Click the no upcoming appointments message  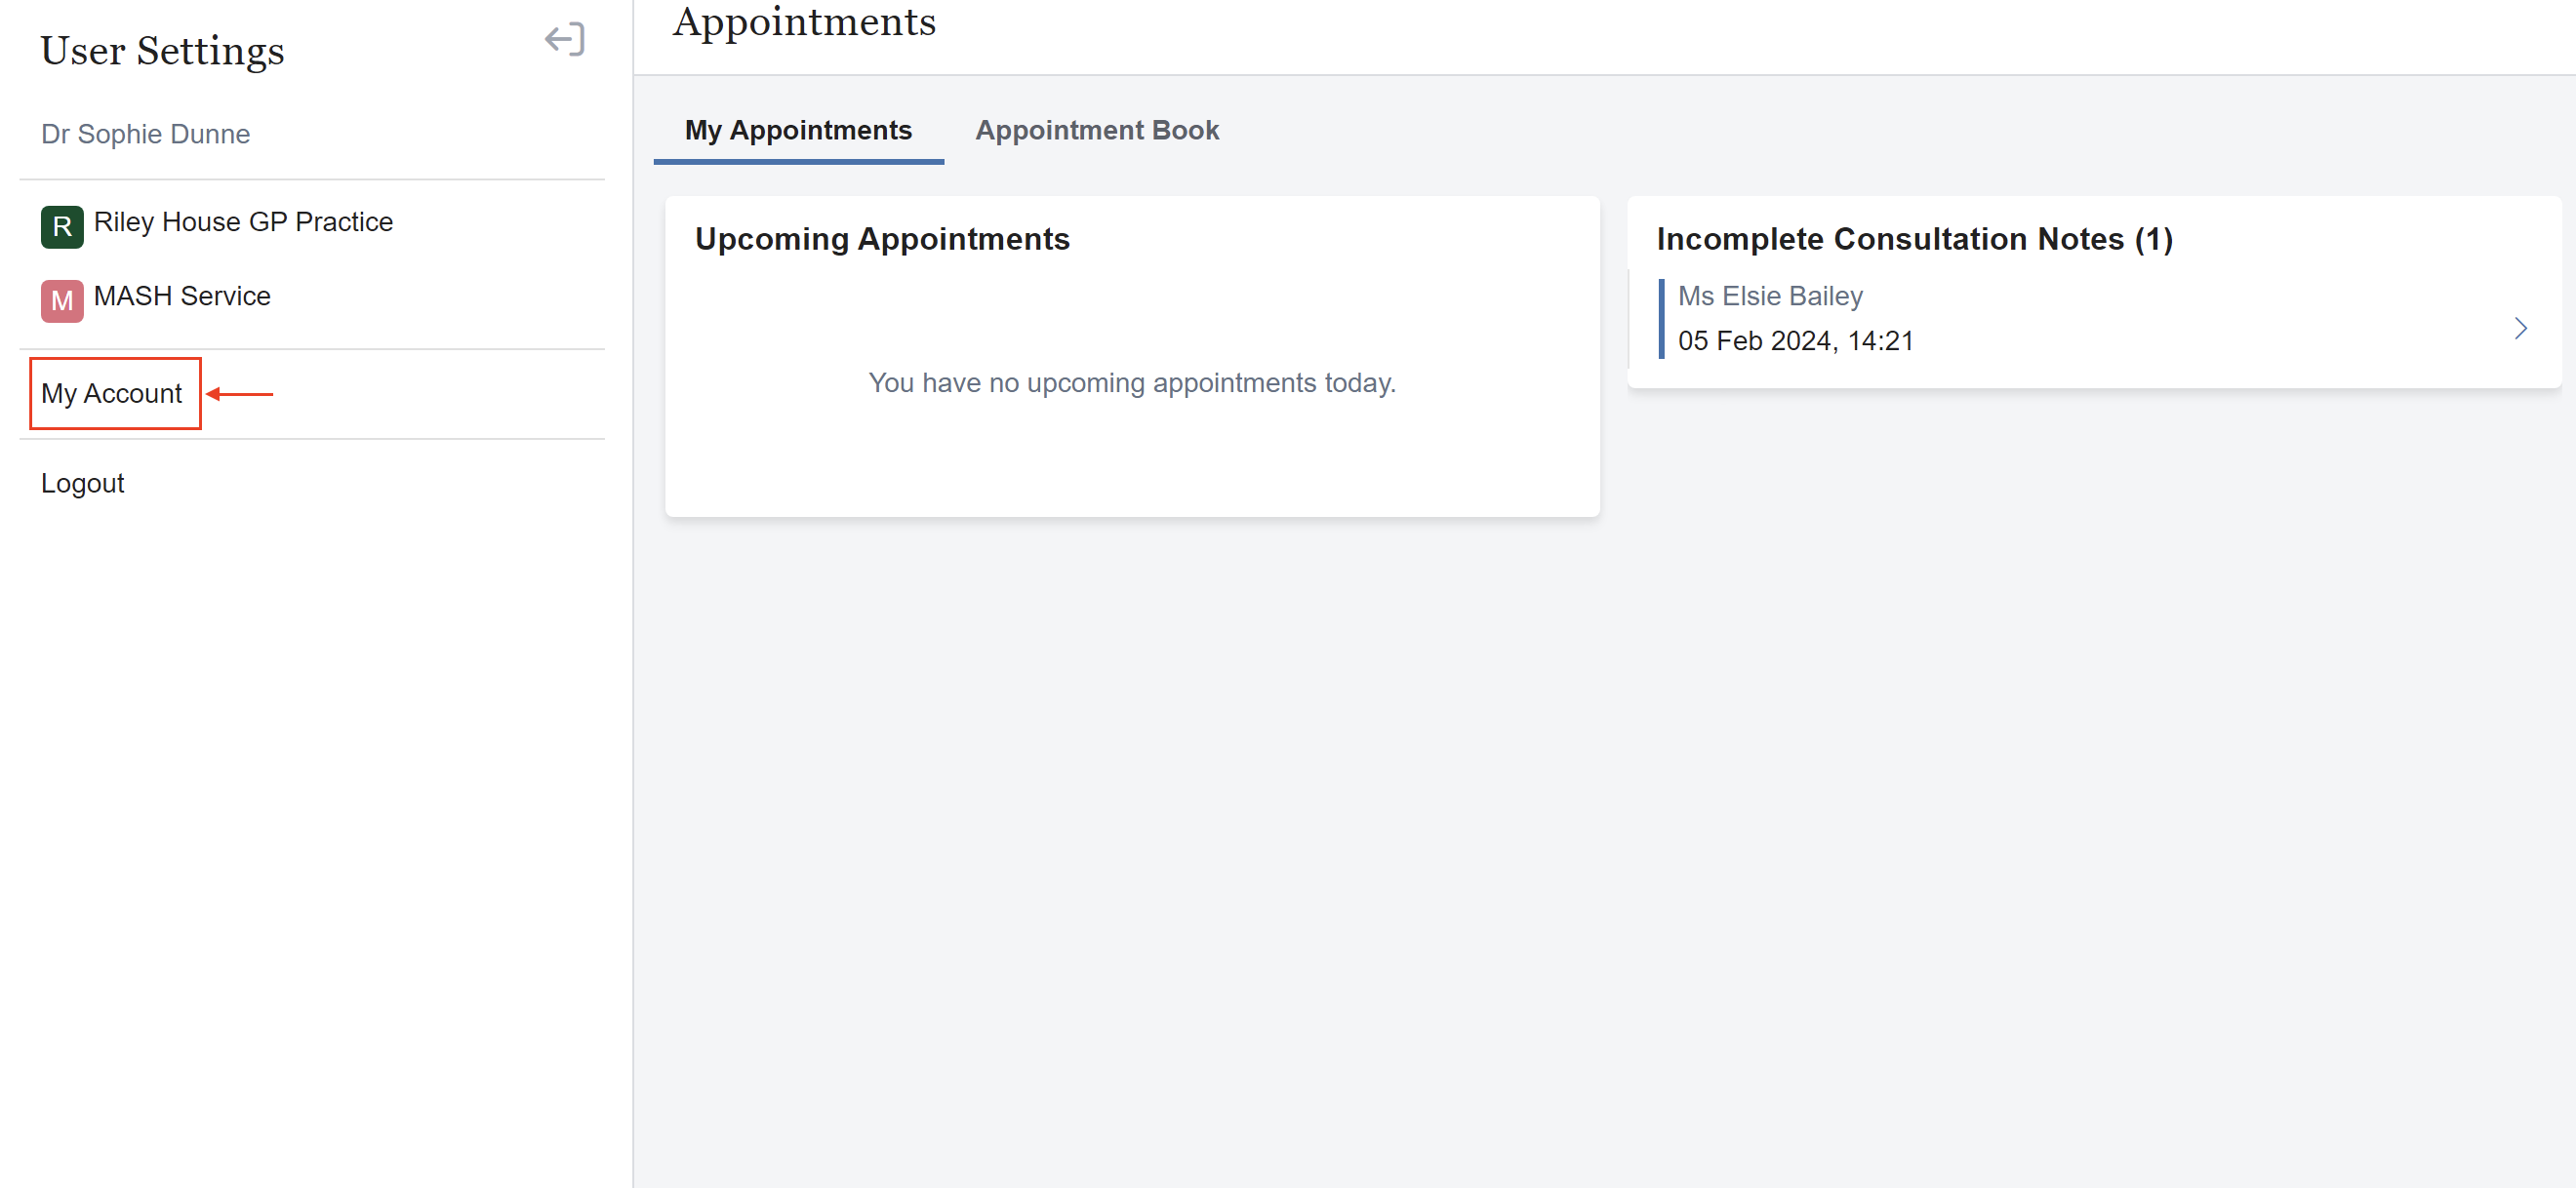[x=1132, y=383]
